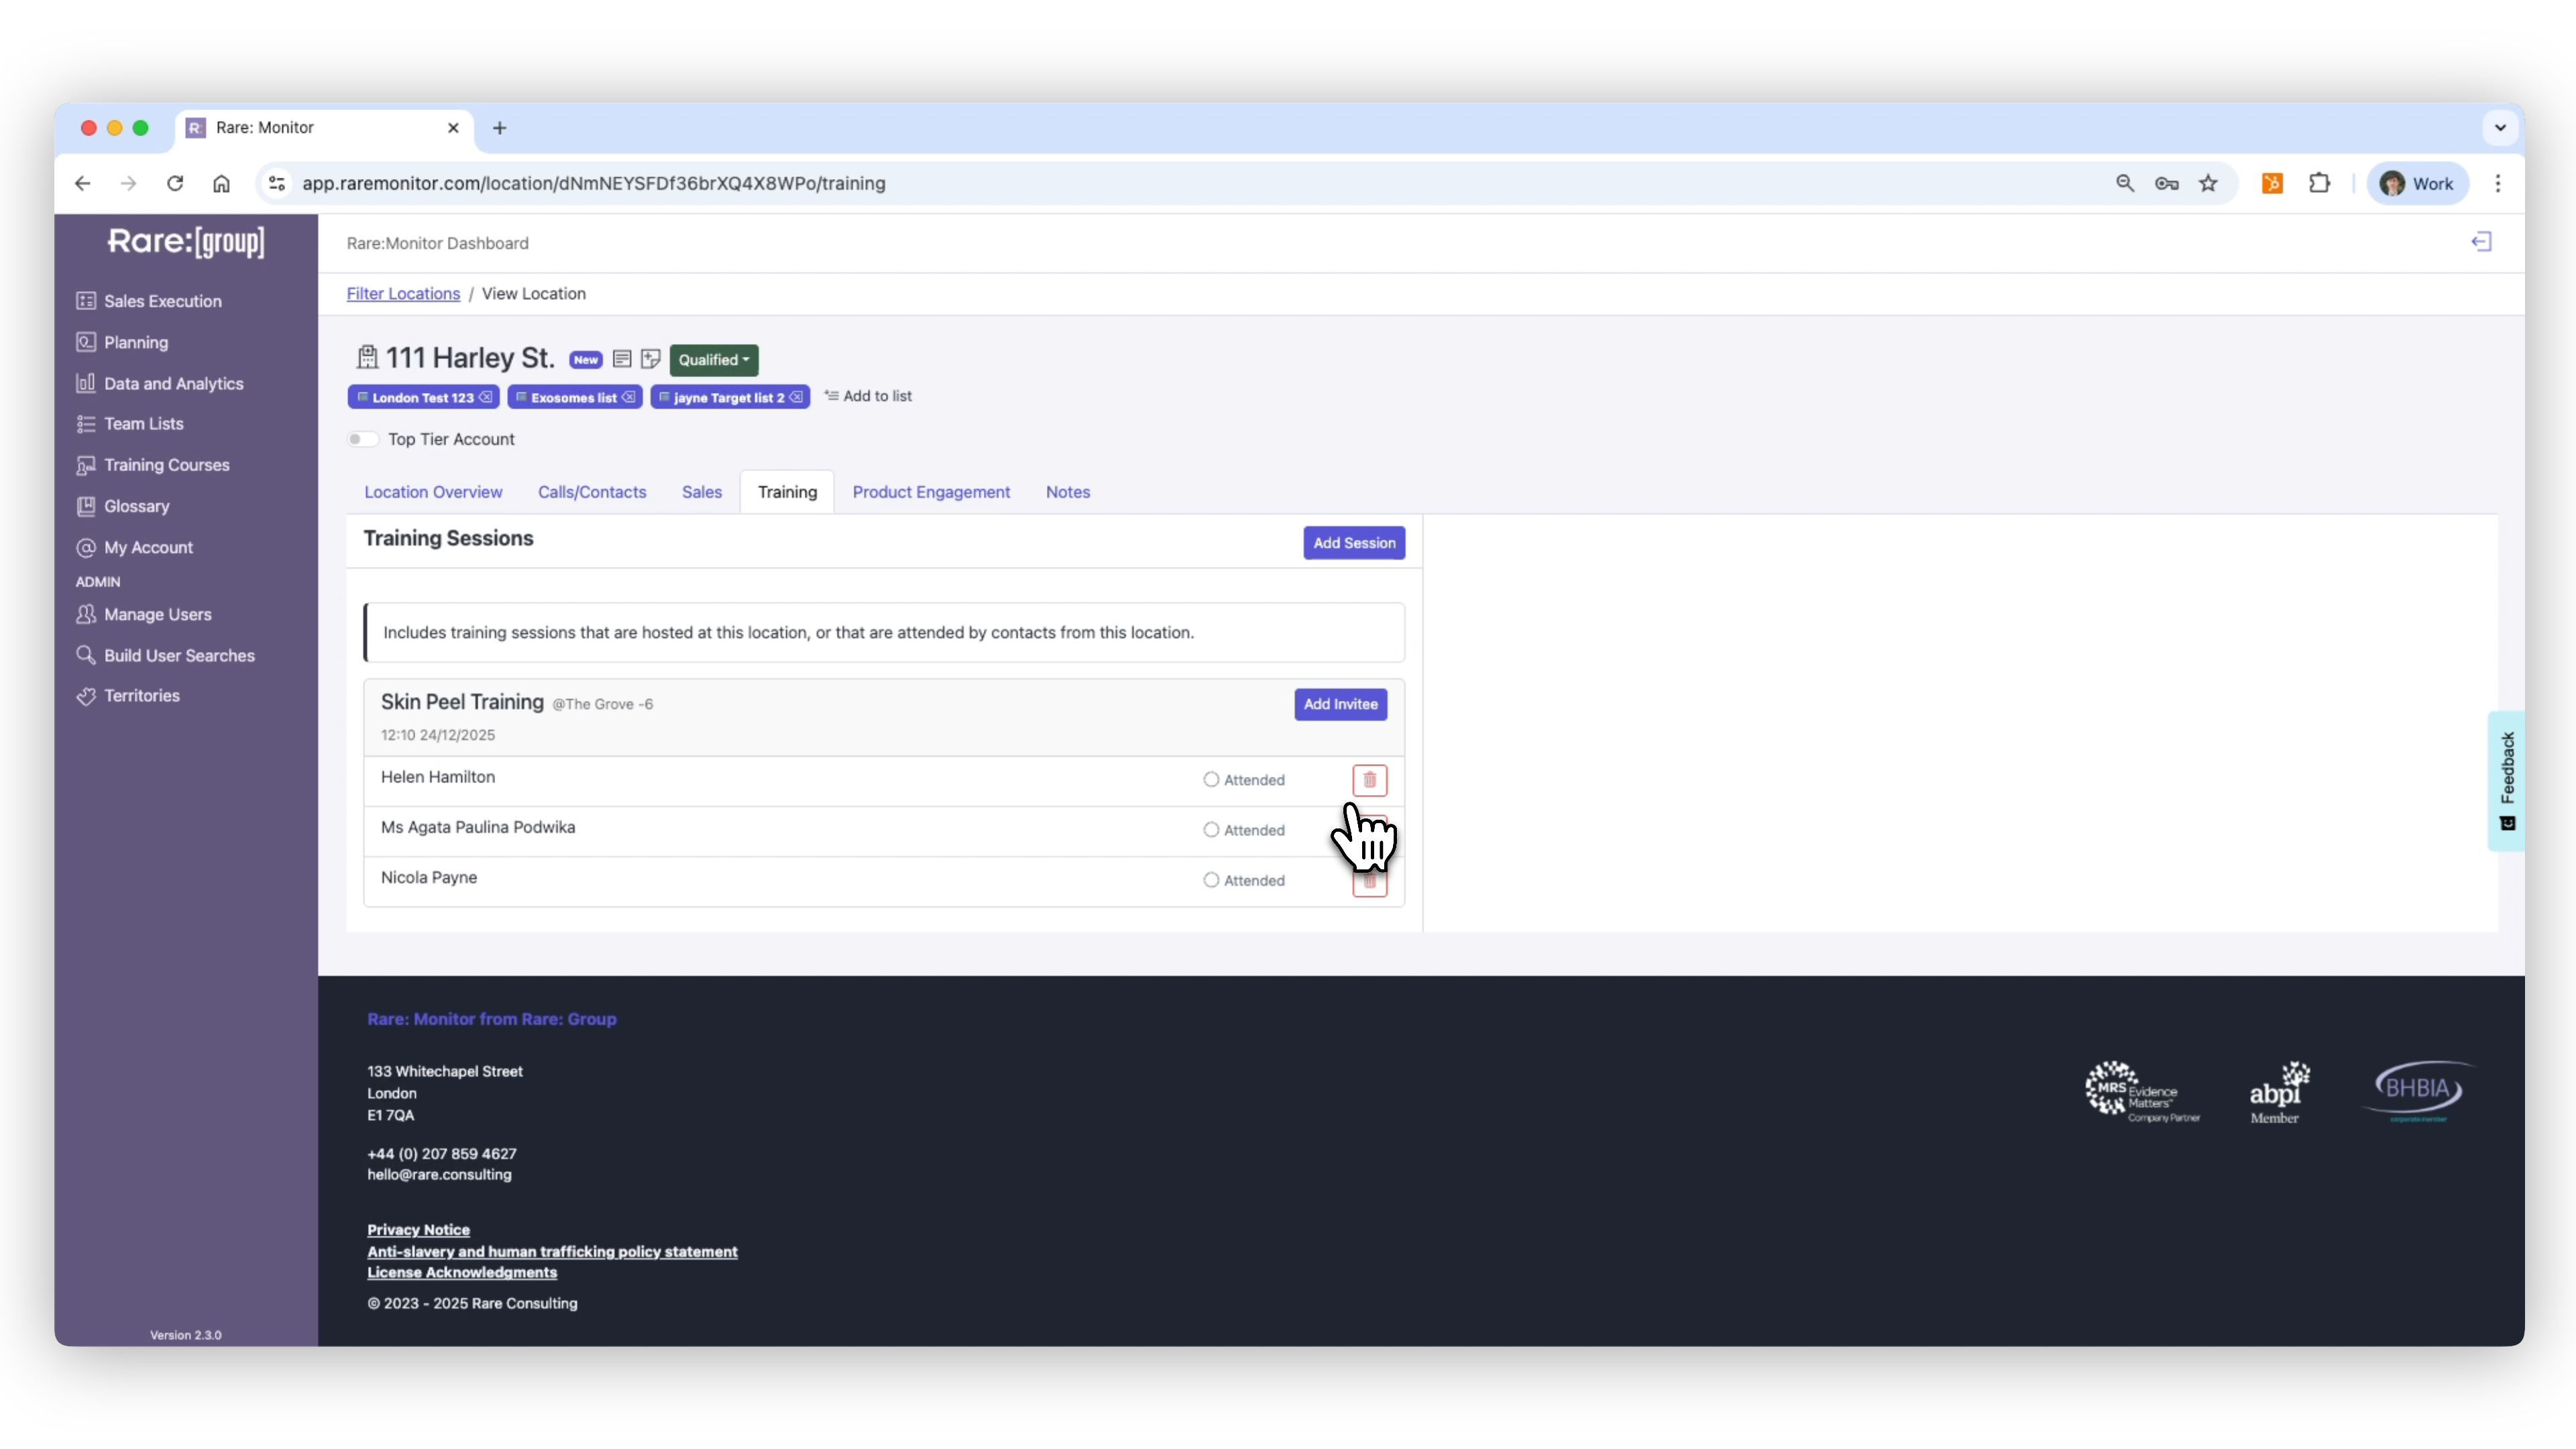This screenshot has height=1449, width=2576.
Task: Click Add Session button
Action: tap(1354, 543)
